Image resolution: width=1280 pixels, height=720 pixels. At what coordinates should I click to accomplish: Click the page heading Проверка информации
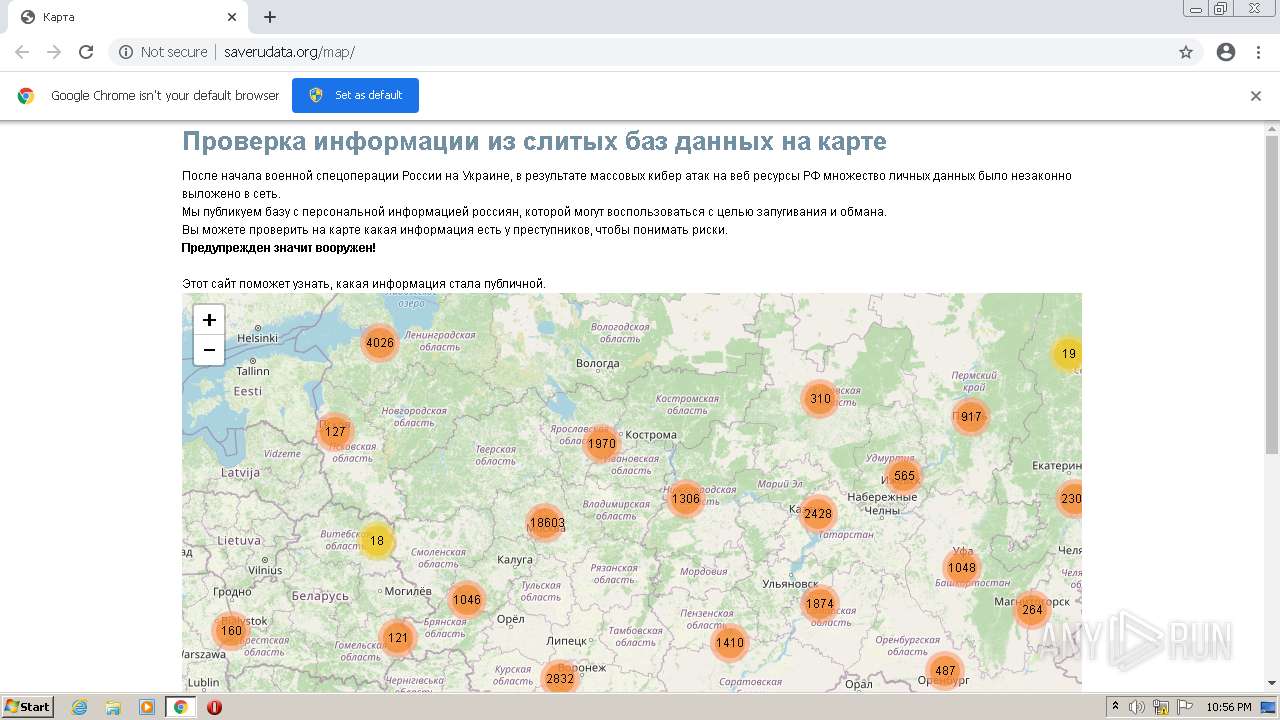[534, 141]
